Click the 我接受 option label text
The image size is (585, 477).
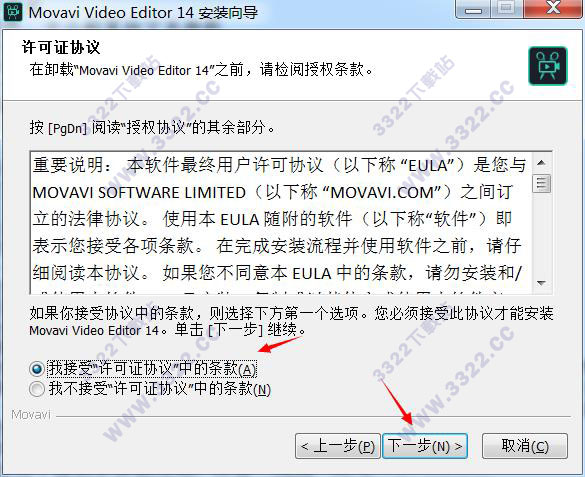click(x=152, y=369)
